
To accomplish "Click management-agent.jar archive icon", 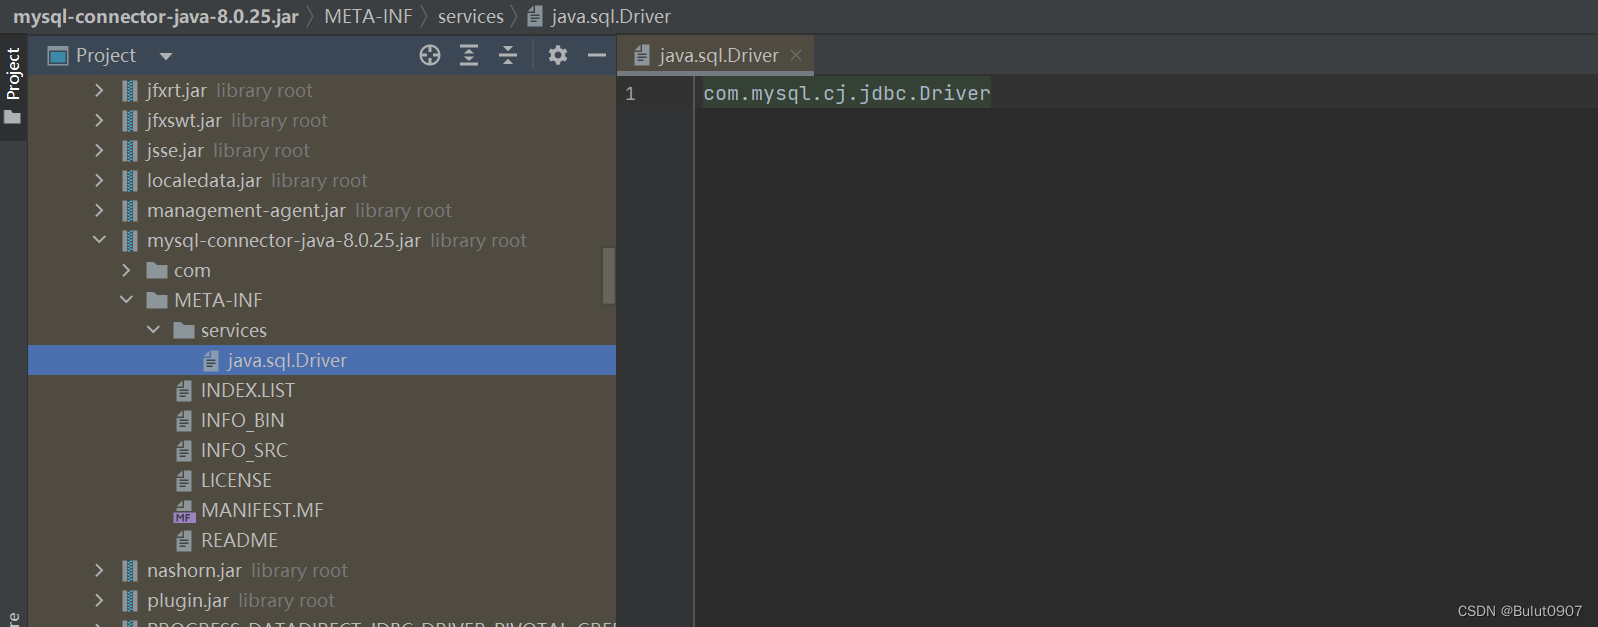I will (130, 211).
